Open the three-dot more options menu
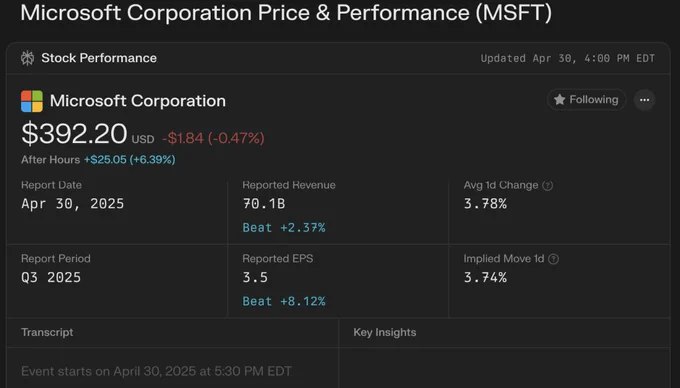This screenshot has width=680, height=388. point(644,100)
